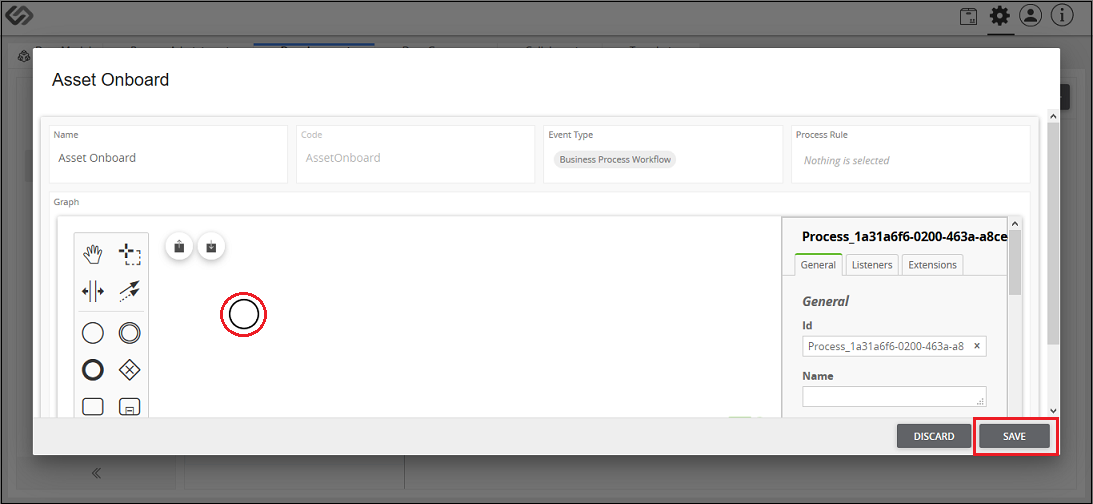The image size is (1093, 504).
Task: Open the information icon in top bar
Action: [x=1062, y=16]
